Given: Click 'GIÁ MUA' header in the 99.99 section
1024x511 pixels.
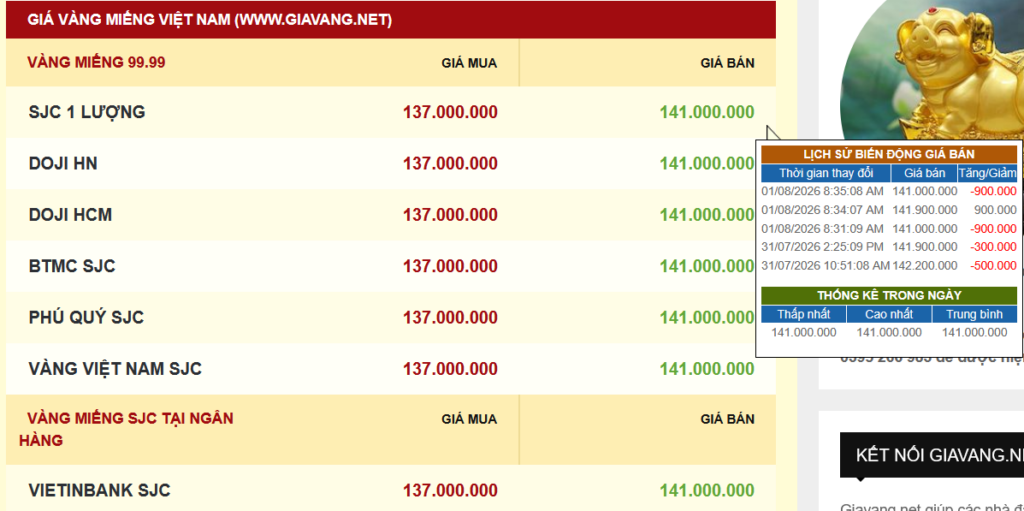Looking at the screenshot, I should coord(469,63).
